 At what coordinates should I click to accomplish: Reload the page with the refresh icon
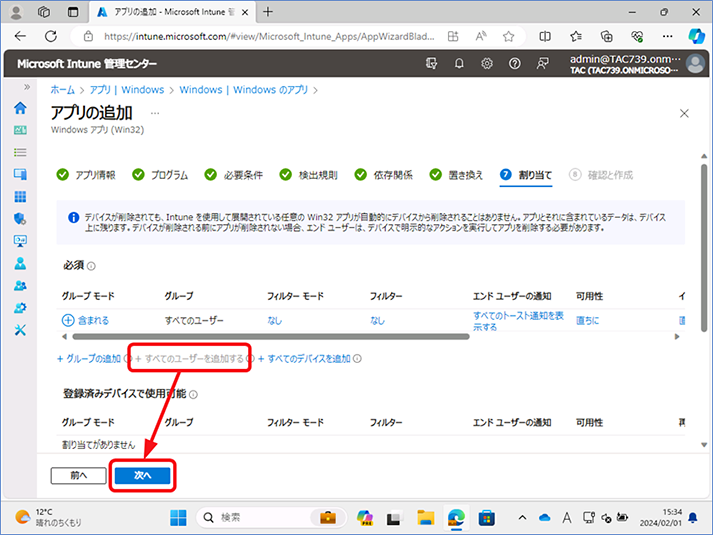(51, 36)
